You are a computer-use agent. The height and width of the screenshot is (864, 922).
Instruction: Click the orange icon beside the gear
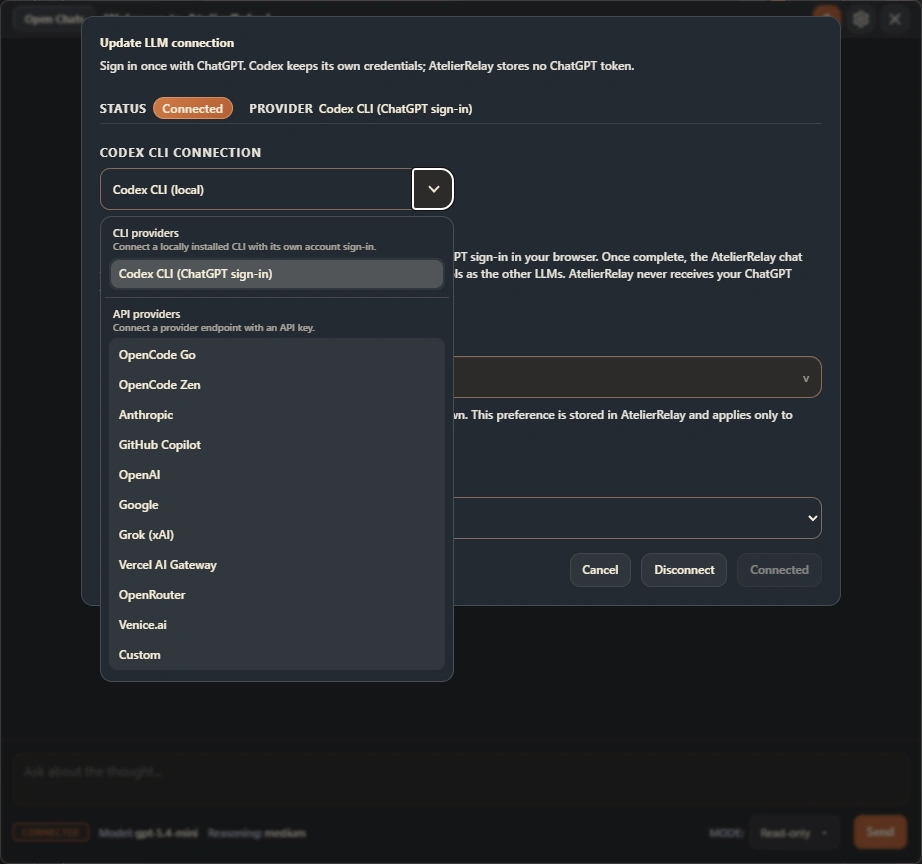point(827,19)
